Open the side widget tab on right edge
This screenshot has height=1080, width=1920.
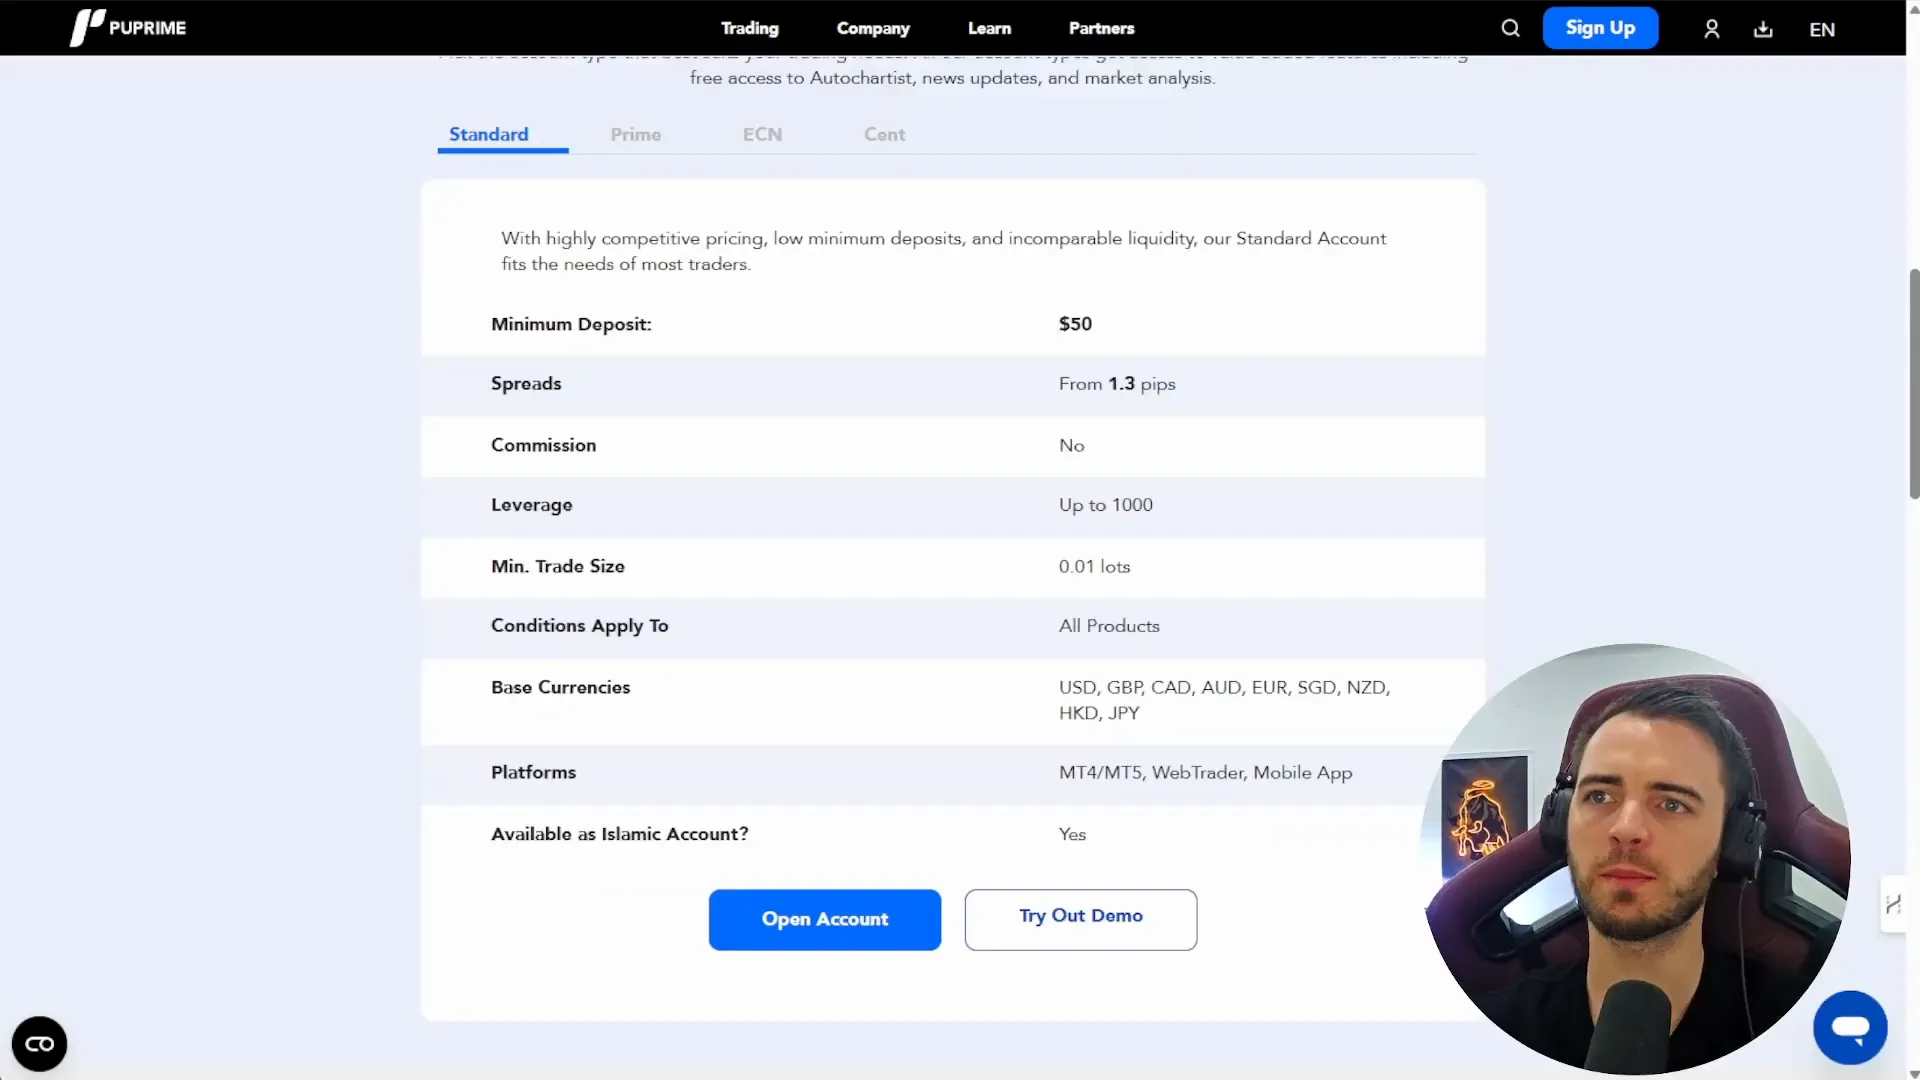coord(1893,904)
